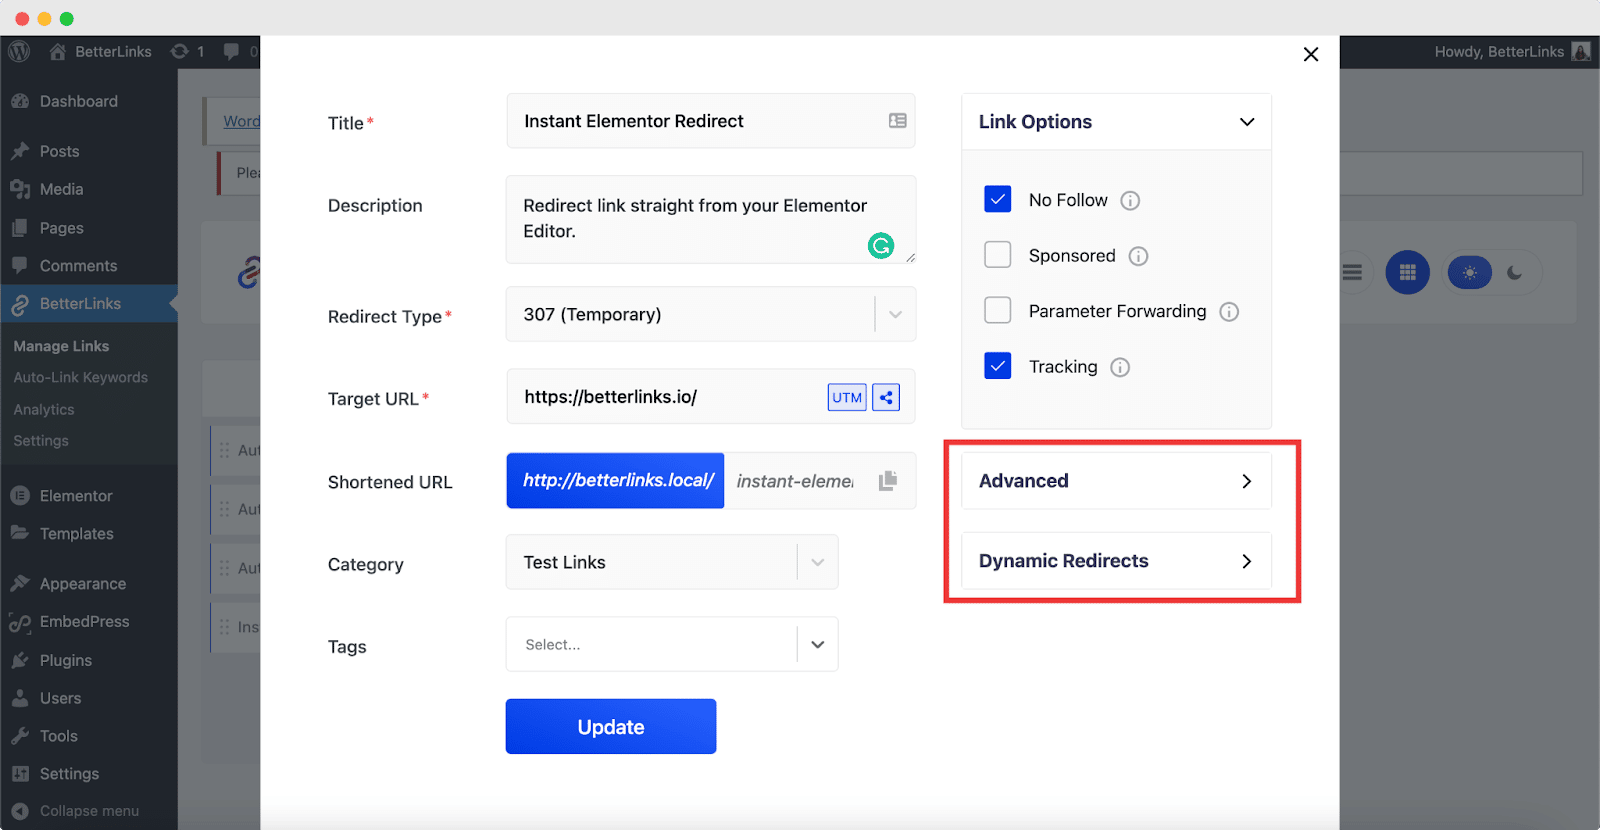Click the shortened URL slug field
Screen dimensions: 1600x830
[x=797, y=481]
